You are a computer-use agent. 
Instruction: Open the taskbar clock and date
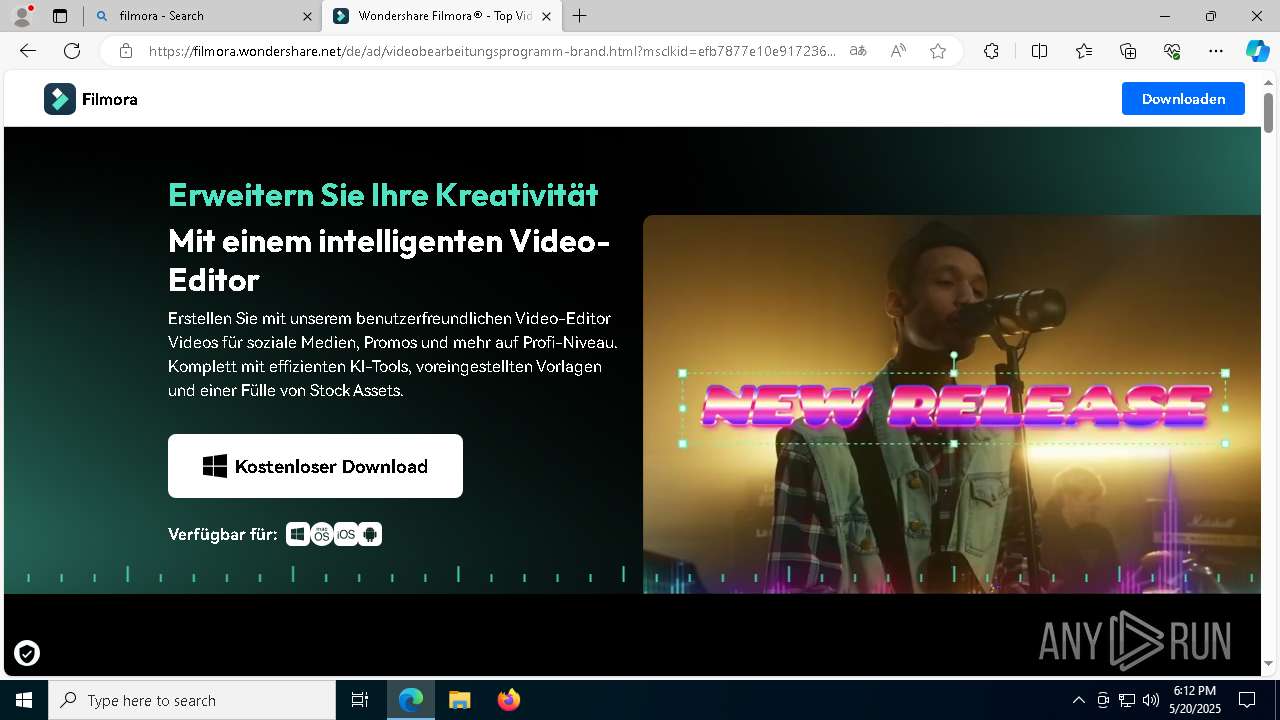click(1195, 700)
